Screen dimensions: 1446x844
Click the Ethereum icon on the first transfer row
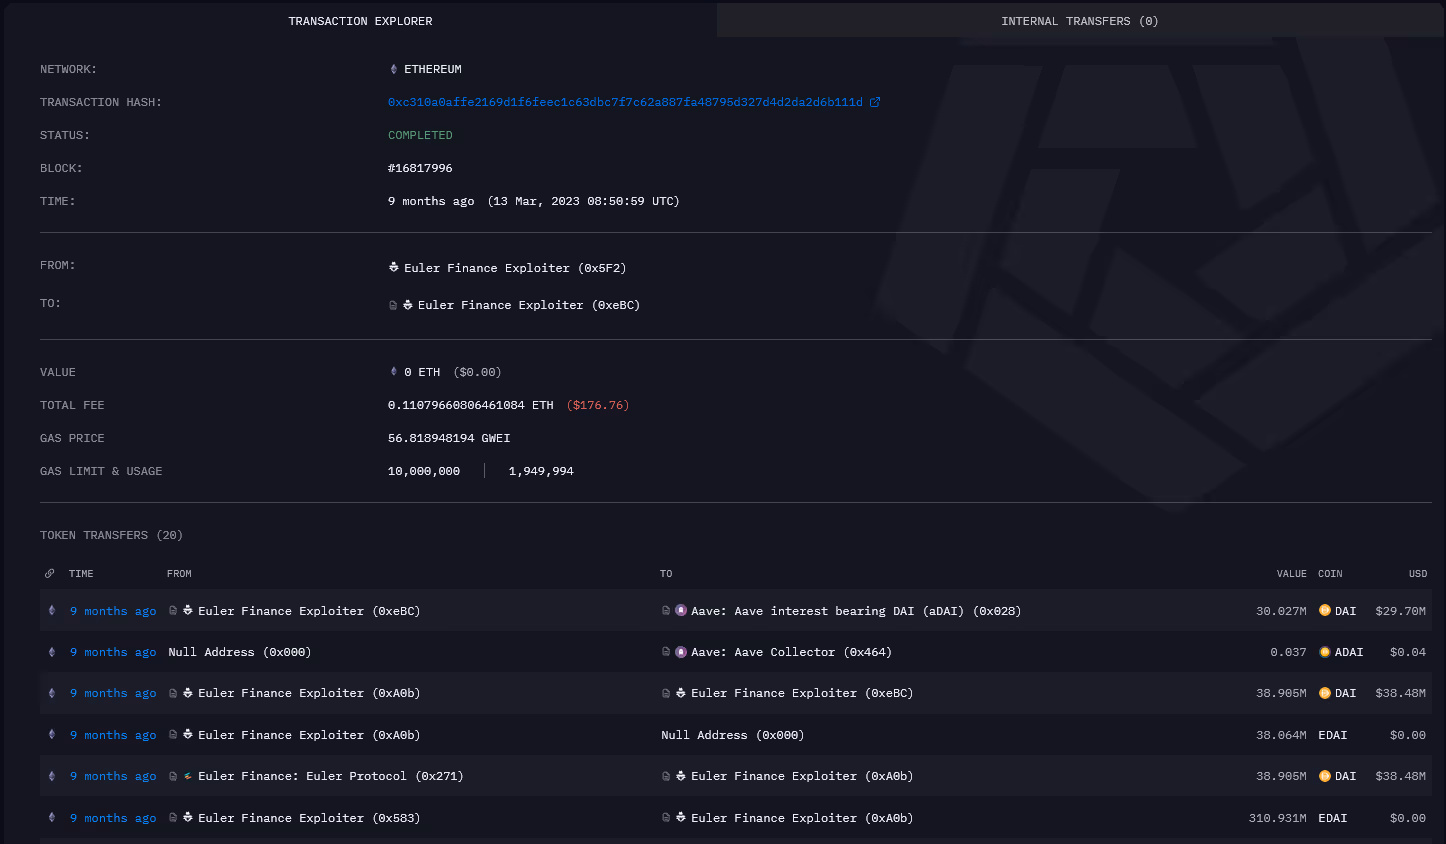click(51, 610)
